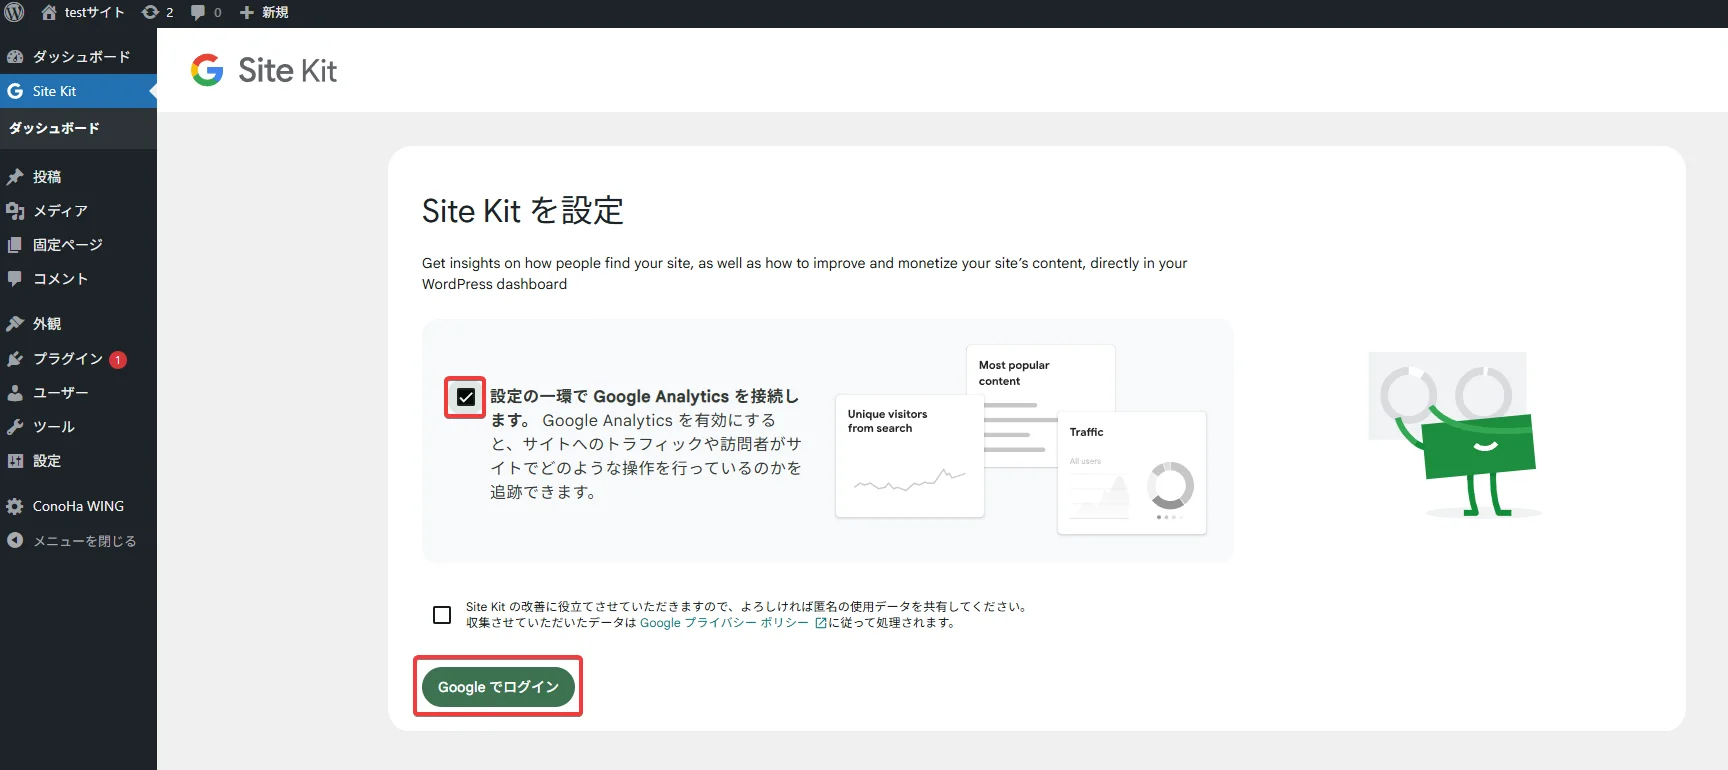The width and height of the screenshot is (1728, 770).
Task: Click the pushpin icon beside 投稿
Action: pos(15,177)
